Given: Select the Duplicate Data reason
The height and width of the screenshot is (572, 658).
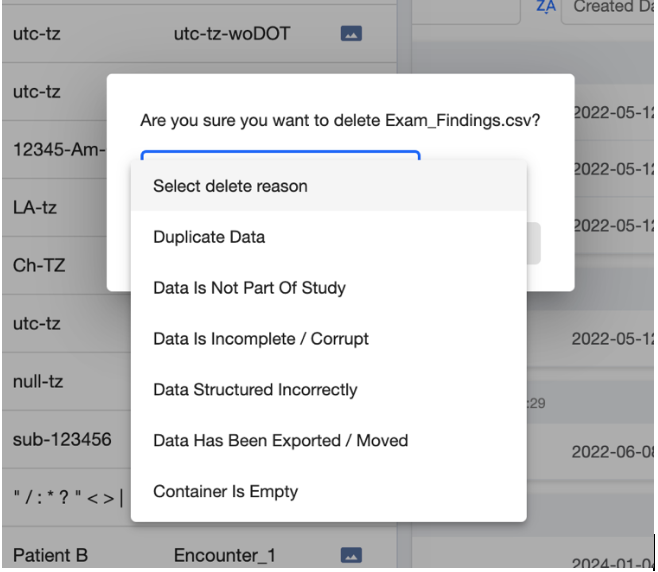Looking at the screenshot, I should (329, 237).
